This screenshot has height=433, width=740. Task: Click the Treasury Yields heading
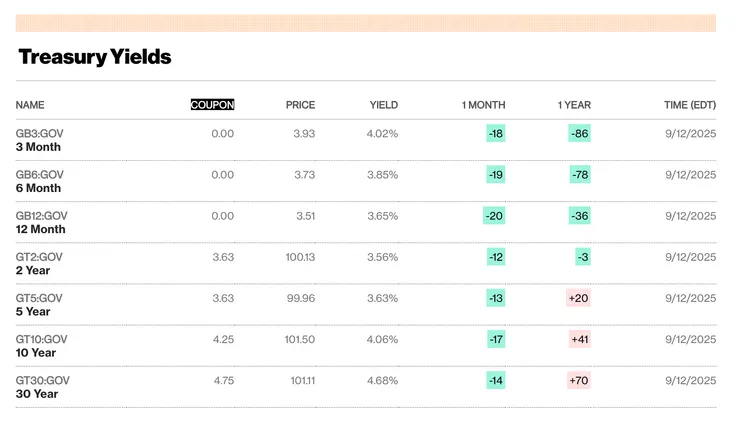point(95,57)
